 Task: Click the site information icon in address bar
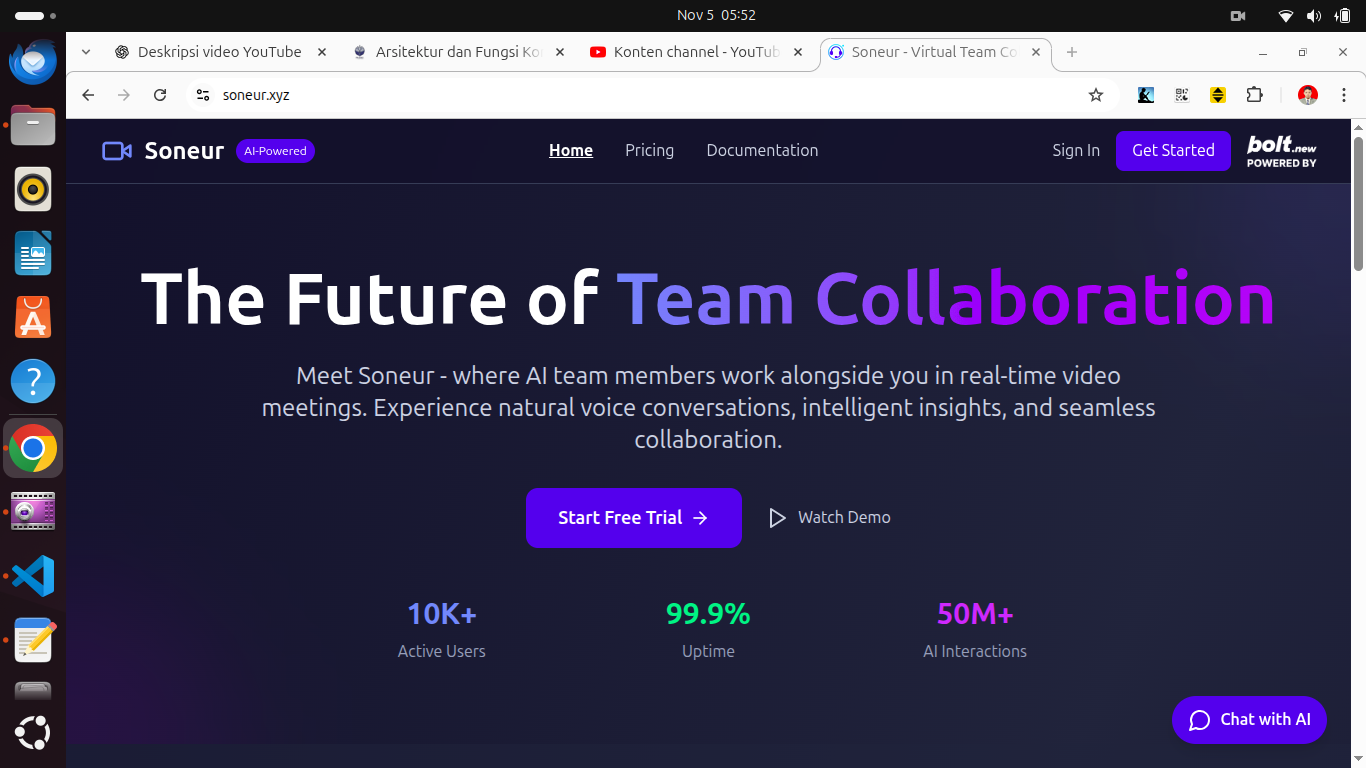(x=203, y=95)
